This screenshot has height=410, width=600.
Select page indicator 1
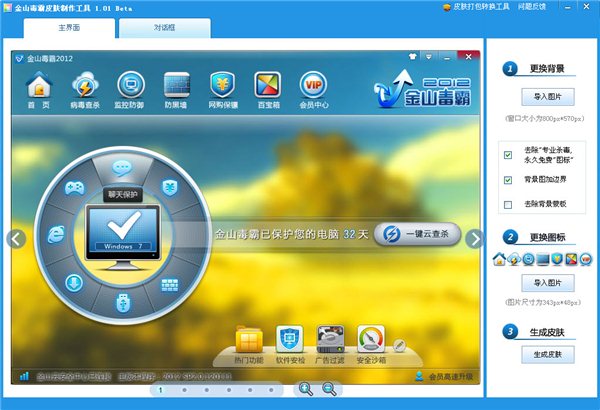(x=160, y=390)
